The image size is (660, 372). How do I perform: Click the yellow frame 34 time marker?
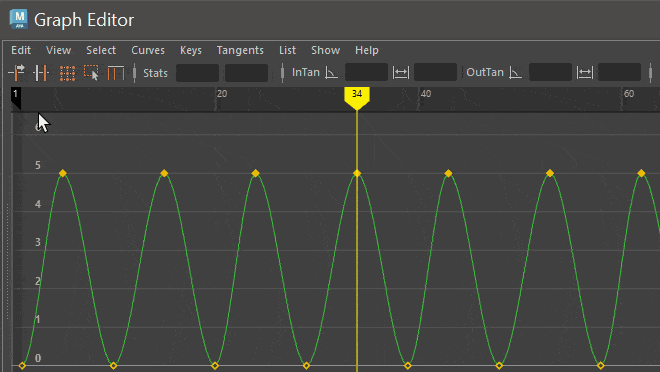[357, 98]
